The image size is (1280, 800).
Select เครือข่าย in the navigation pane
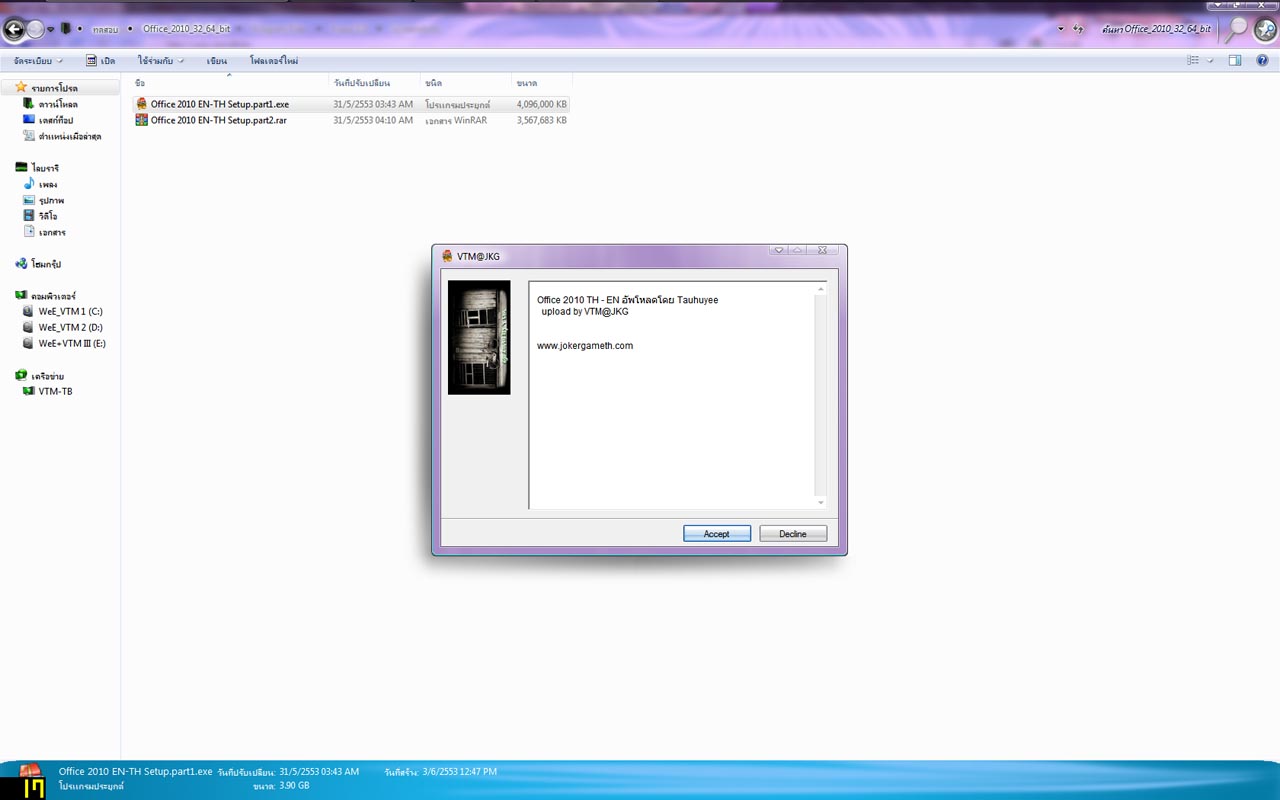48,376
